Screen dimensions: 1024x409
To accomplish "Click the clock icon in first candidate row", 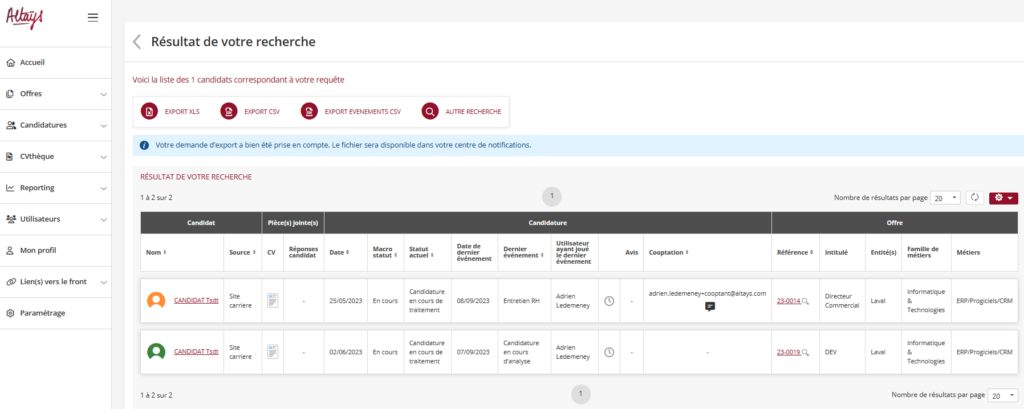I will (609, 300).
